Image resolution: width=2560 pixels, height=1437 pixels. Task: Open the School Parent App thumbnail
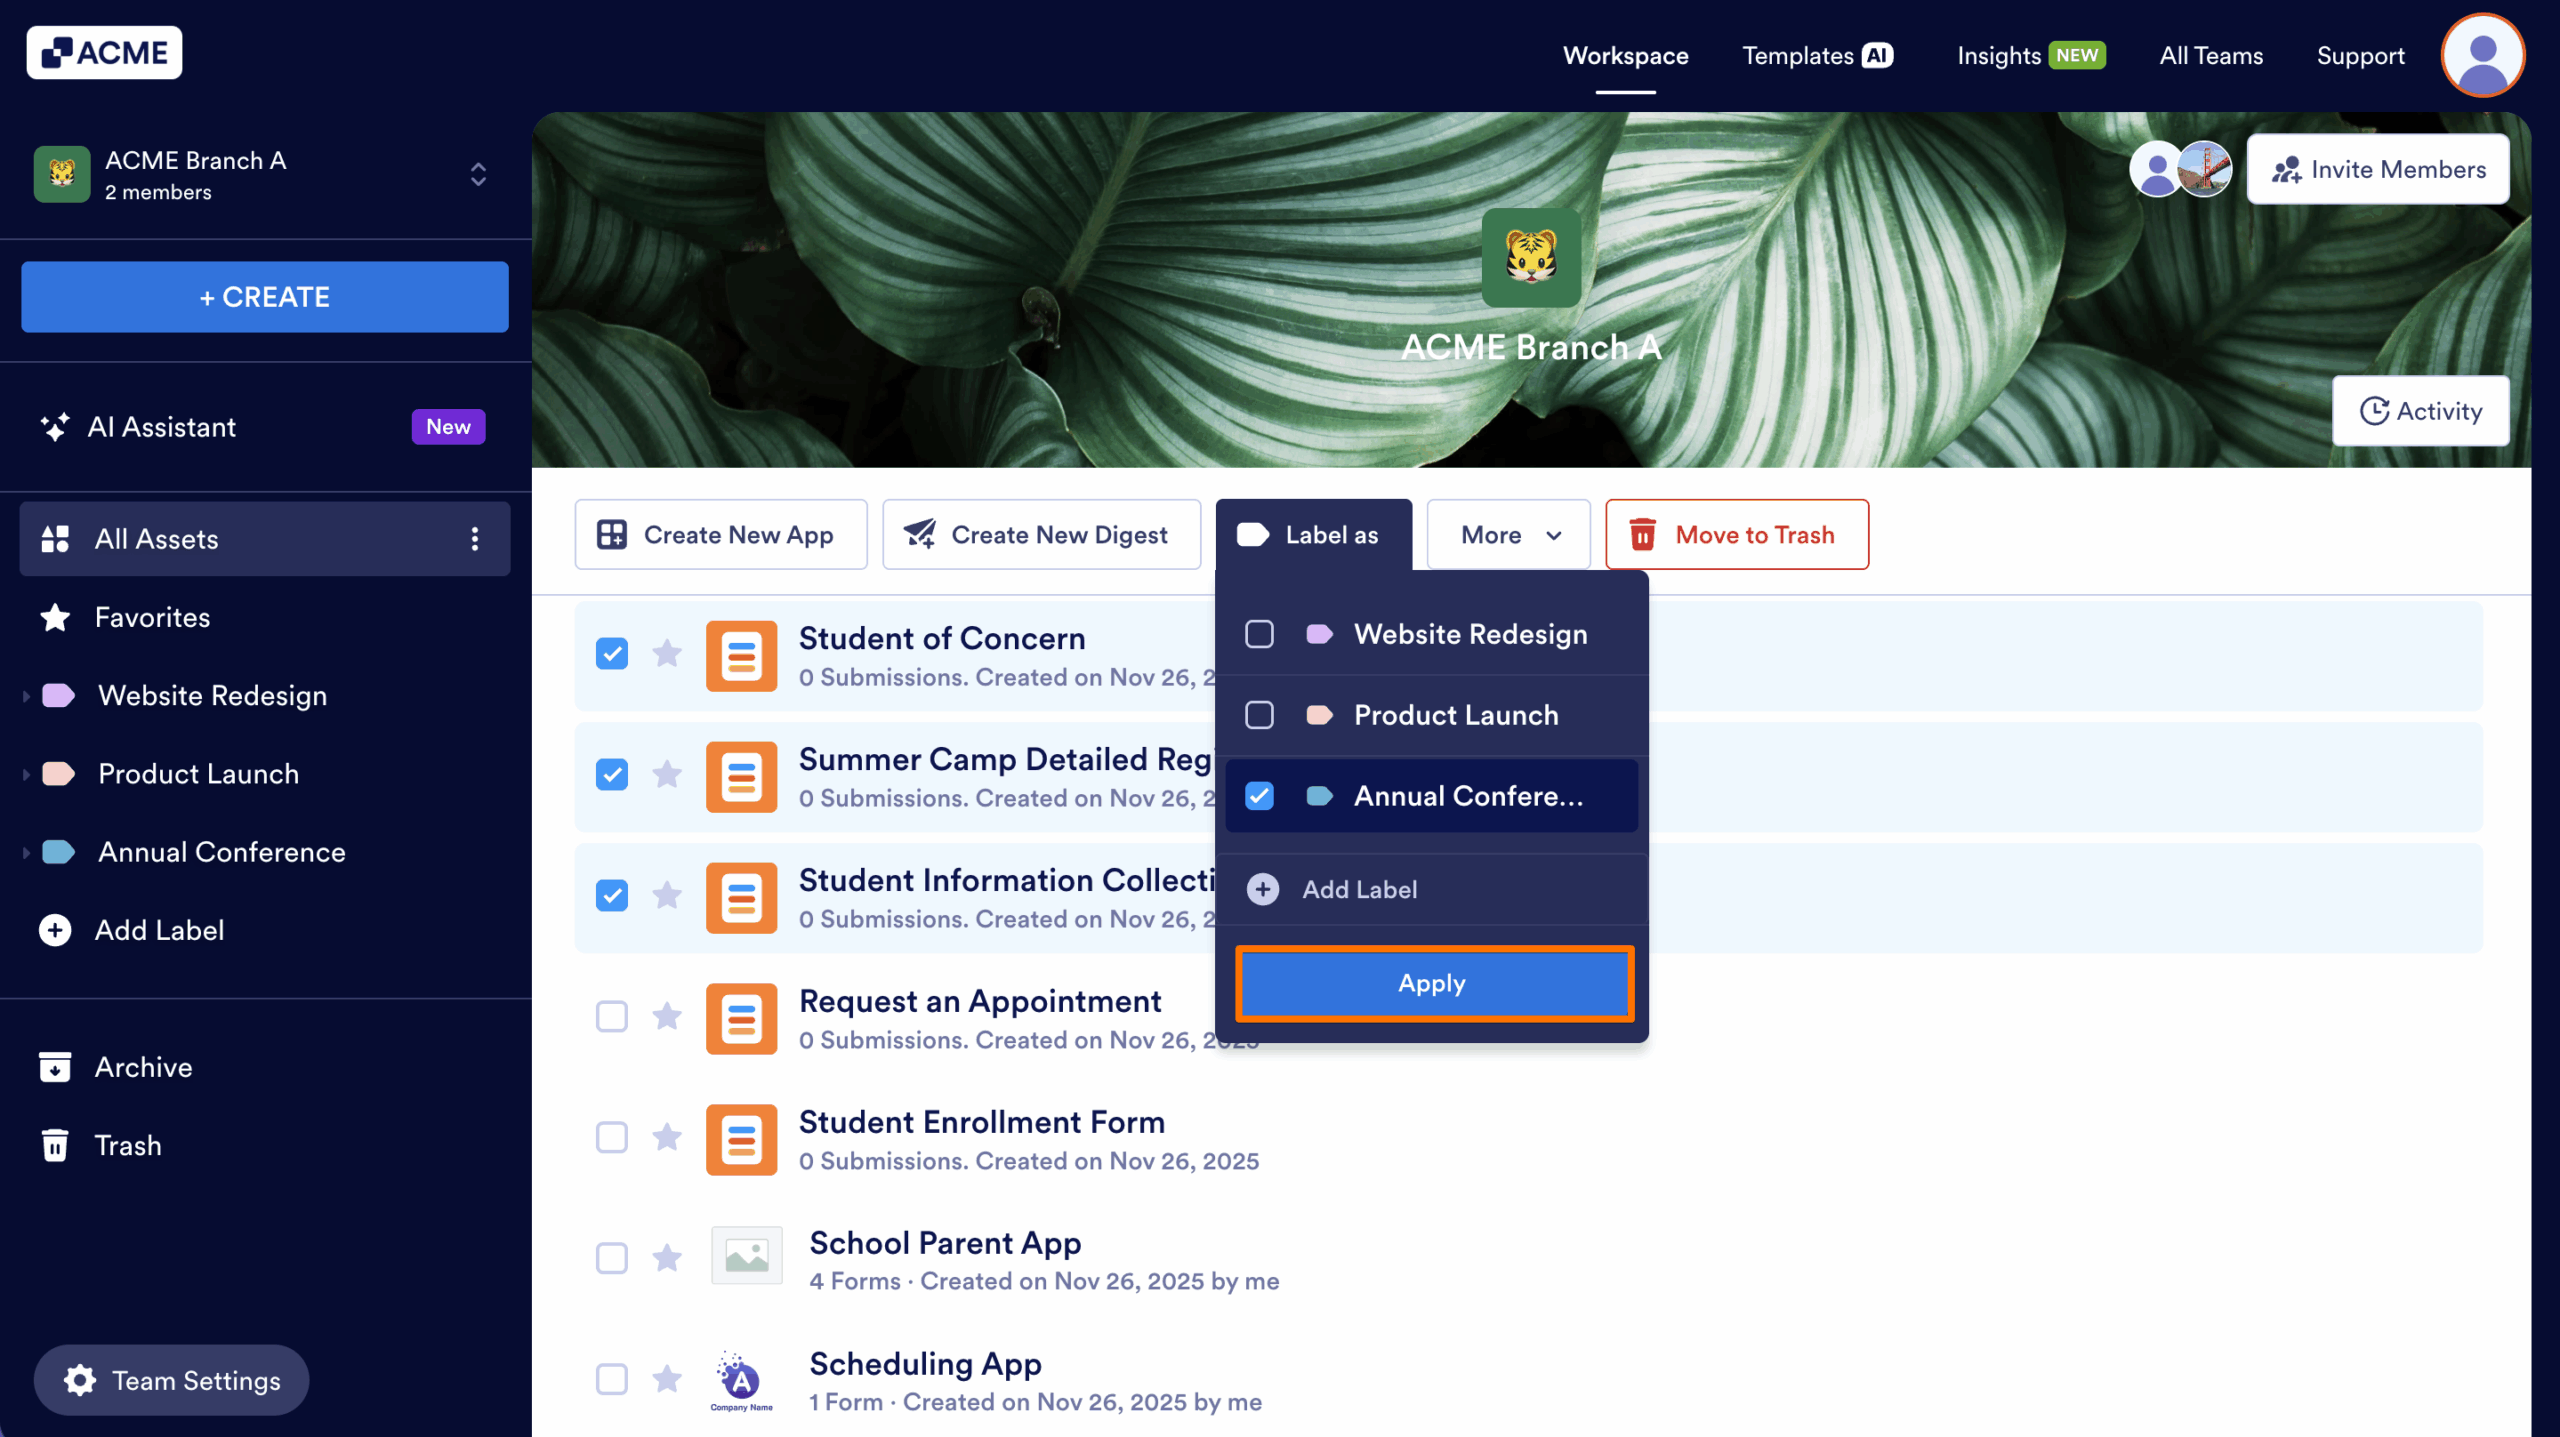coord(746,1257)
